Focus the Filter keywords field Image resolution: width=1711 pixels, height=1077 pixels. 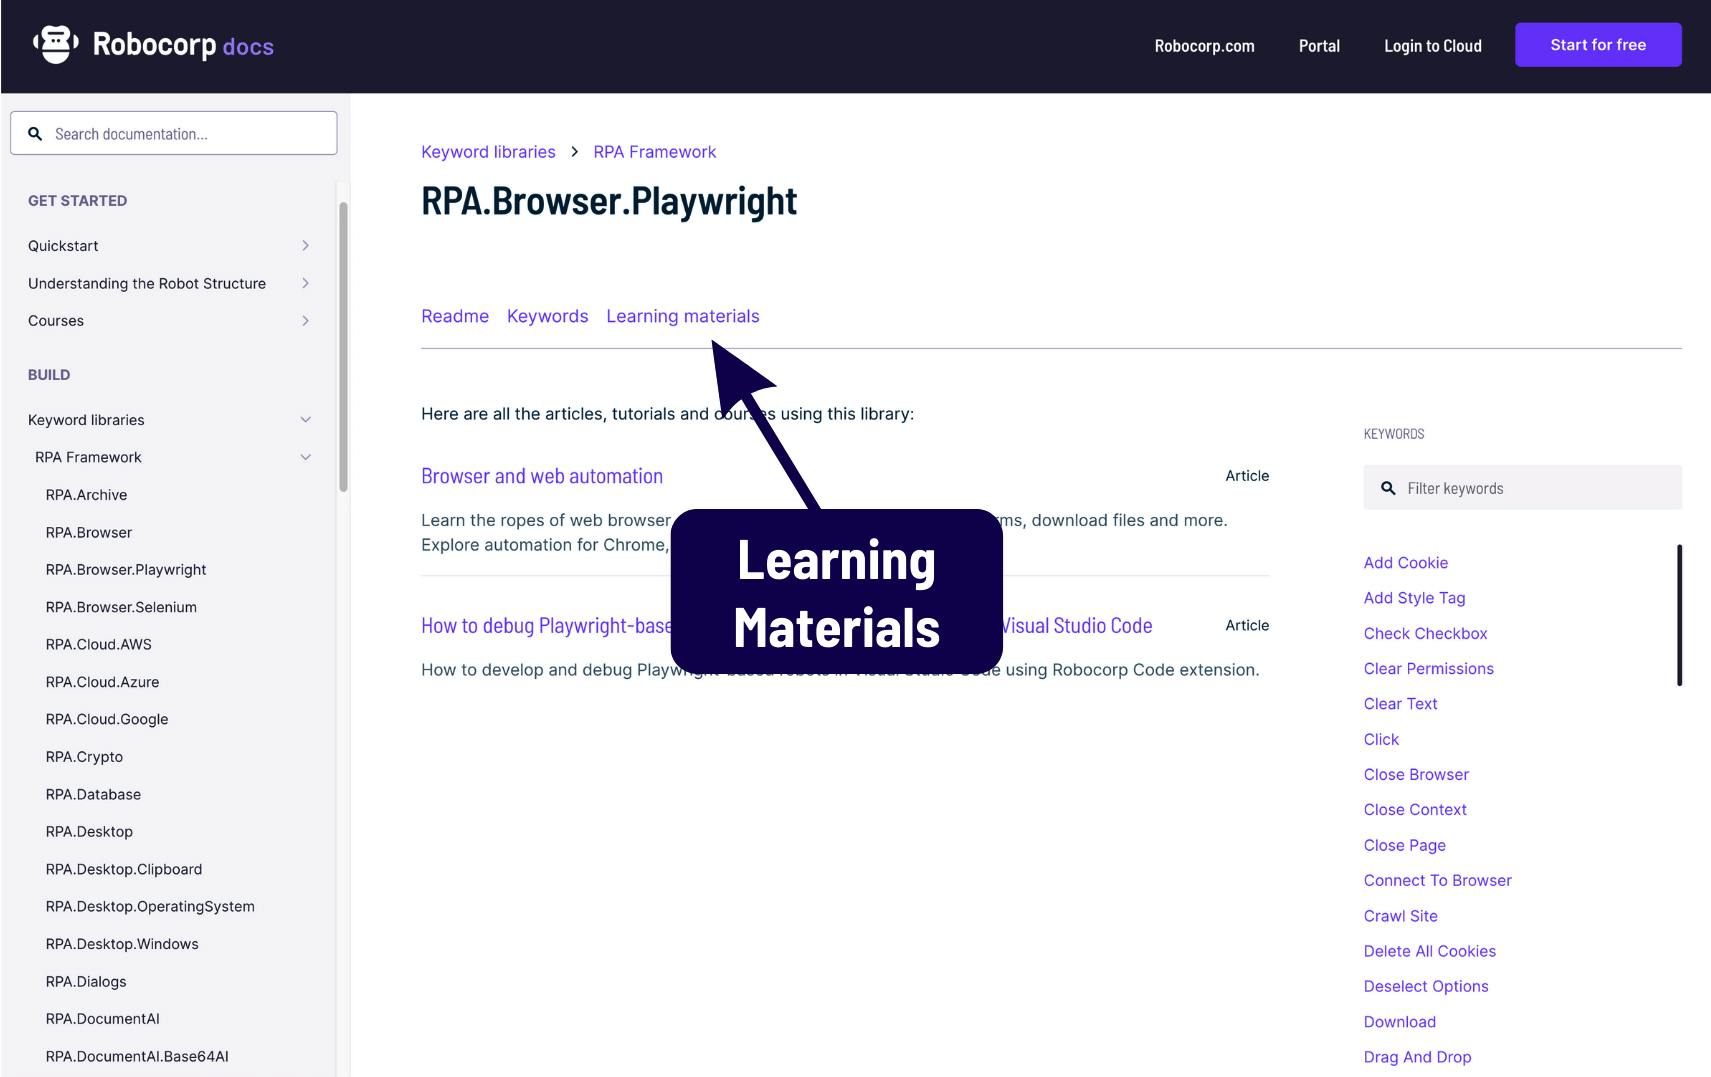[1522, 488]
